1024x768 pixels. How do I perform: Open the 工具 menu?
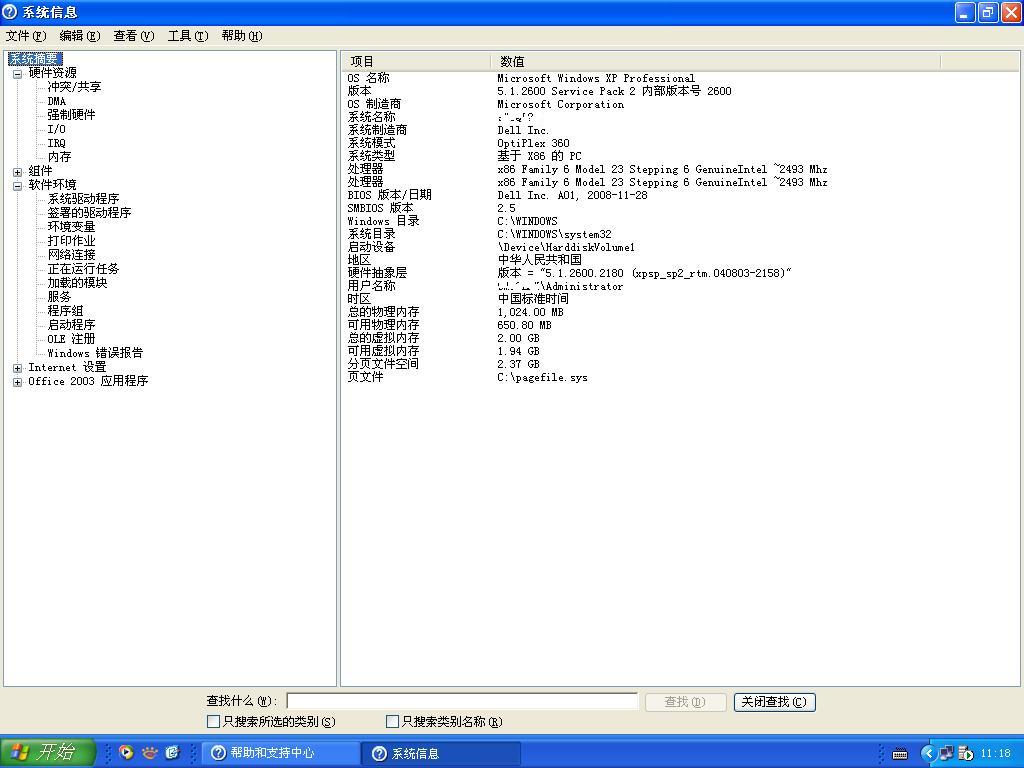[x=188, y=36]
